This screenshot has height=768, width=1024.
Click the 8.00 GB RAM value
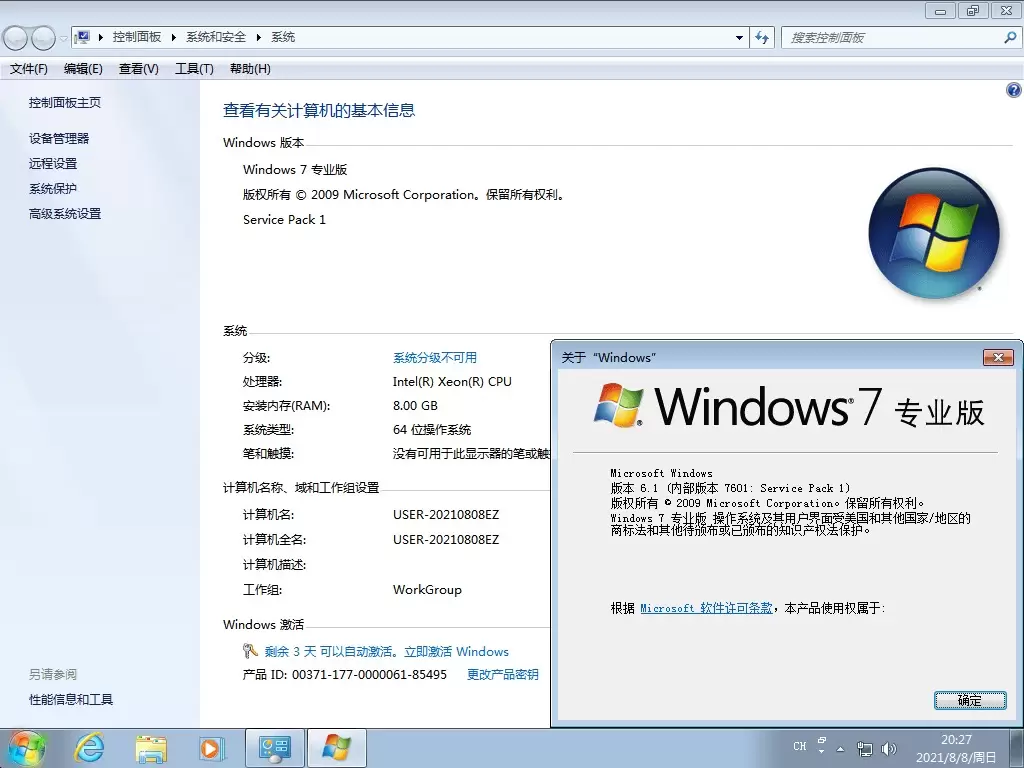(x=415, y=406)
